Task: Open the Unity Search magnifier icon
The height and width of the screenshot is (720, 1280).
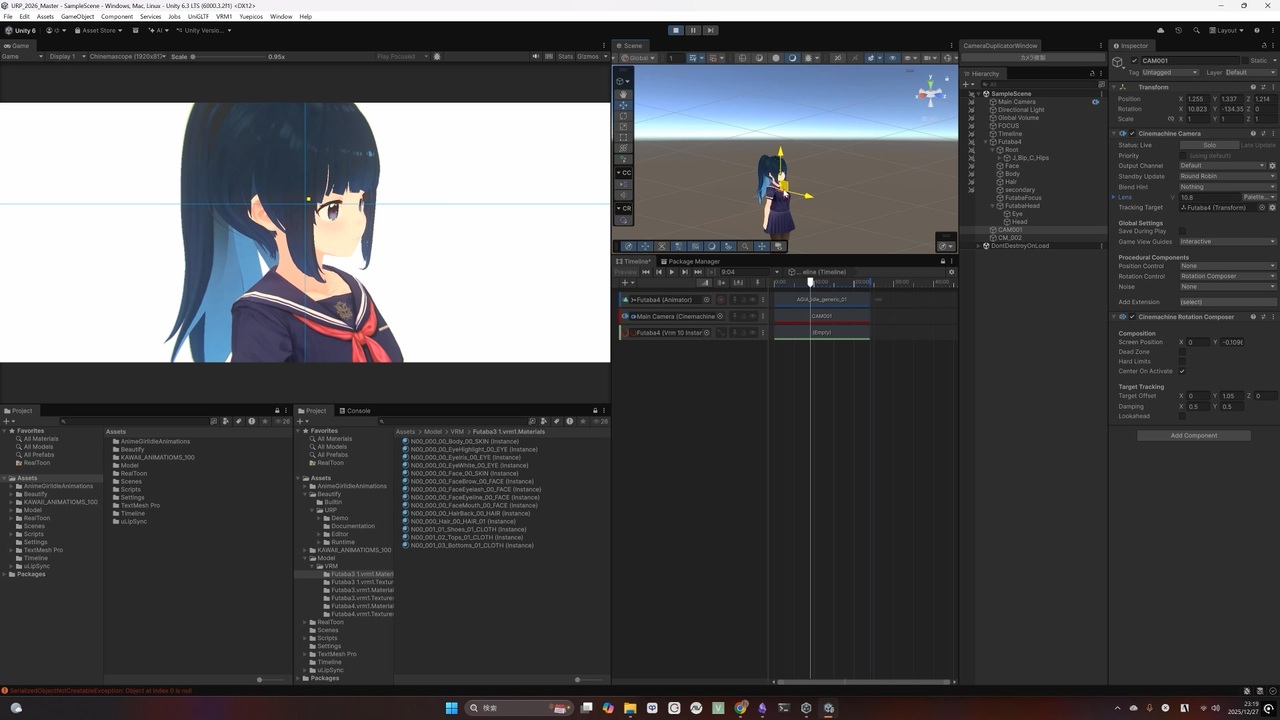Action: point(1195,30)
